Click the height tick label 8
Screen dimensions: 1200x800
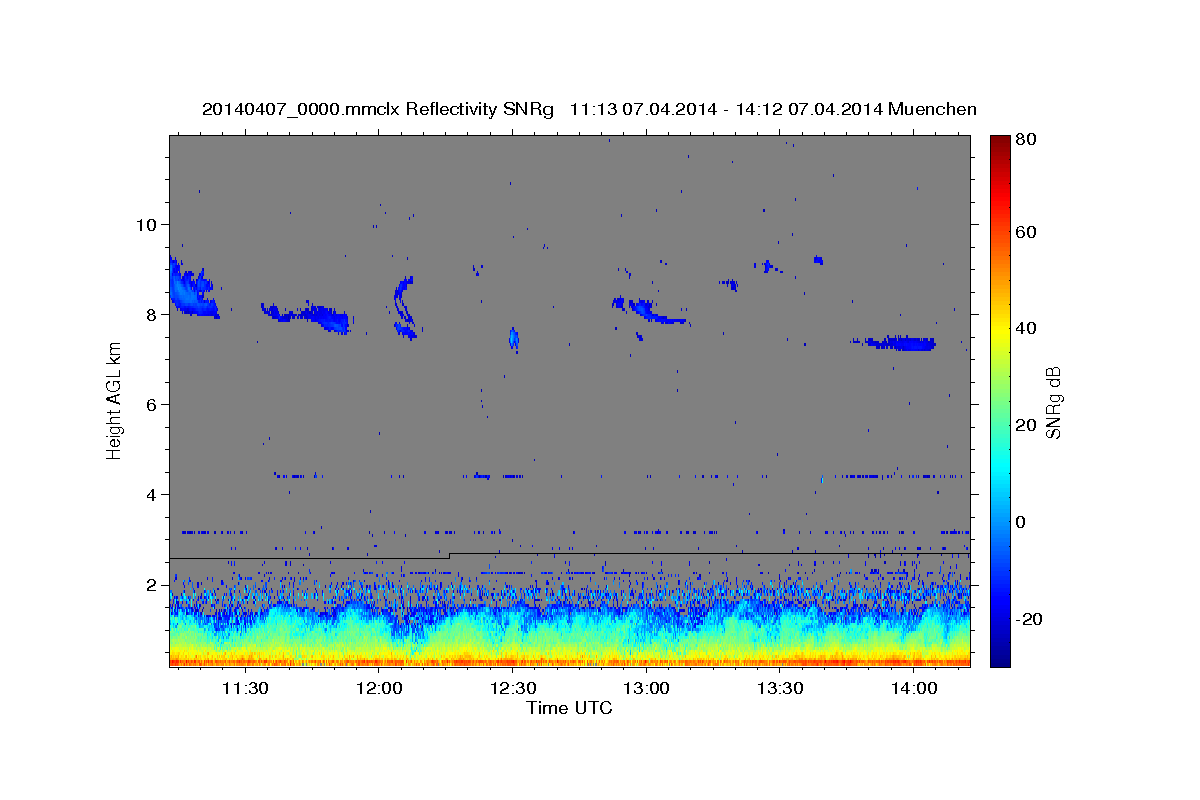point(153,314)
